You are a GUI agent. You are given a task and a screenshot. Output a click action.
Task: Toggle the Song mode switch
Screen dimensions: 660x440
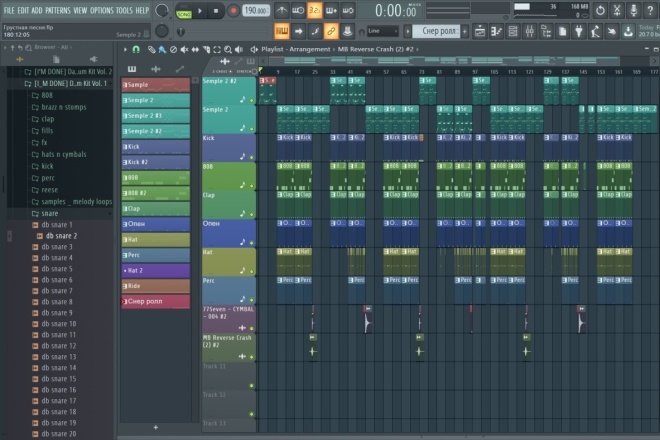184,11
